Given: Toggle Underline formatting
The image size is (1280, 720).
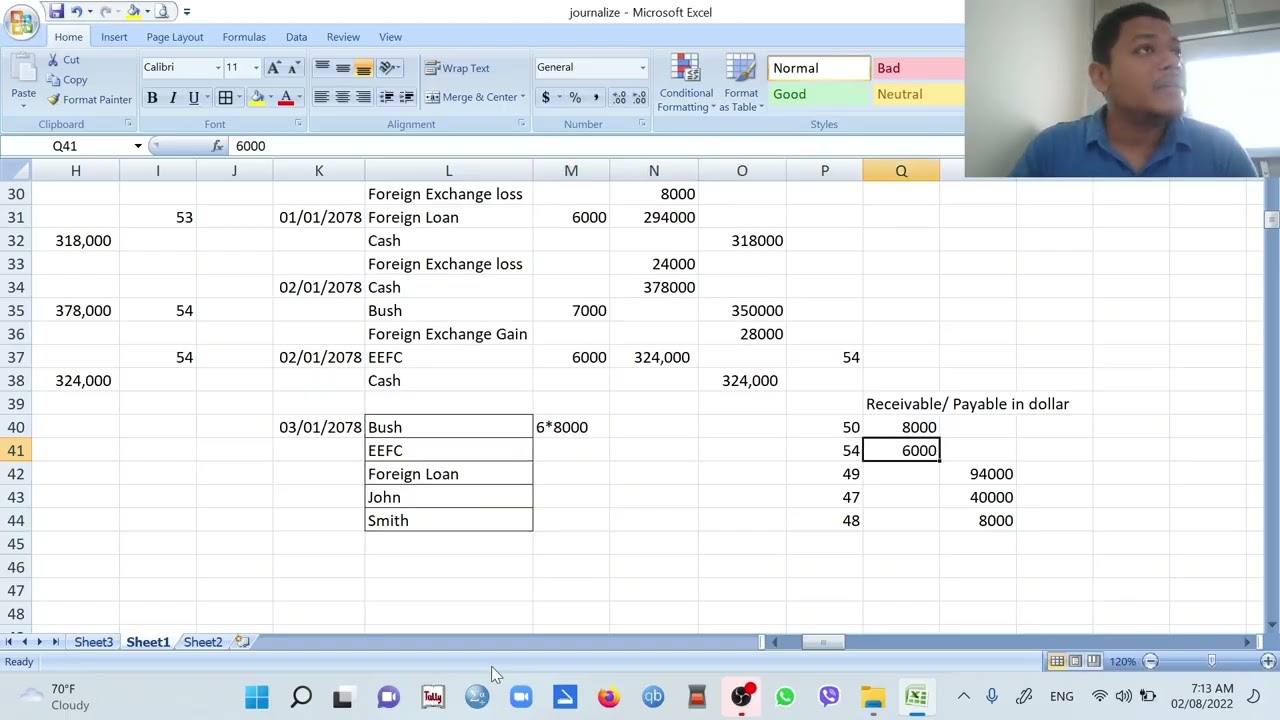Looking at the screenshot, I should (x=193, y=98).
